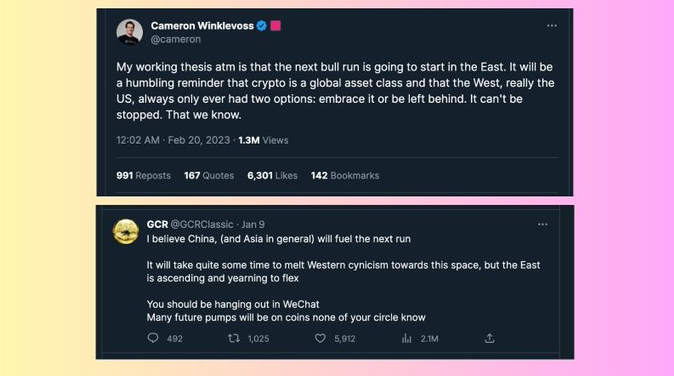Open Cameron Winklevoss profile picture
Image resolution: width=674 pixels, height=376 pixels.
[x=129, y=32]
